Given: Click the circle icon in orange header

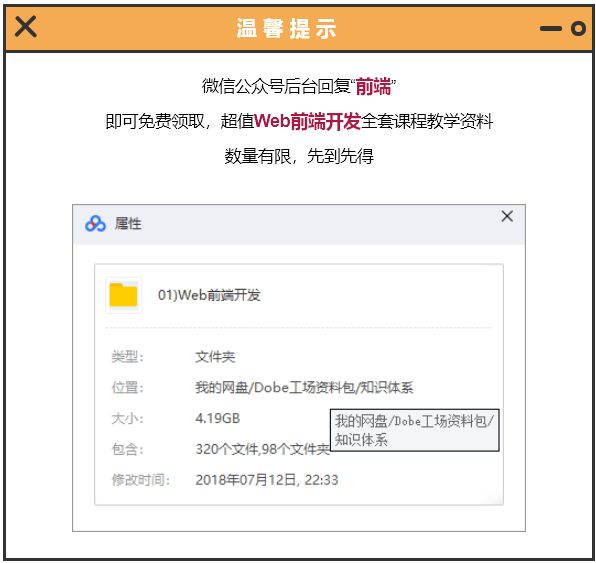Looking at the screenshot, I should tap(578, 29).
